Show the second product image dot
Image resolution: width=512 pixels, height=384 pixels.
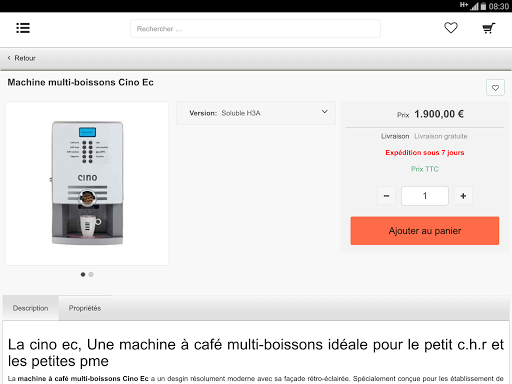(91, 274)
